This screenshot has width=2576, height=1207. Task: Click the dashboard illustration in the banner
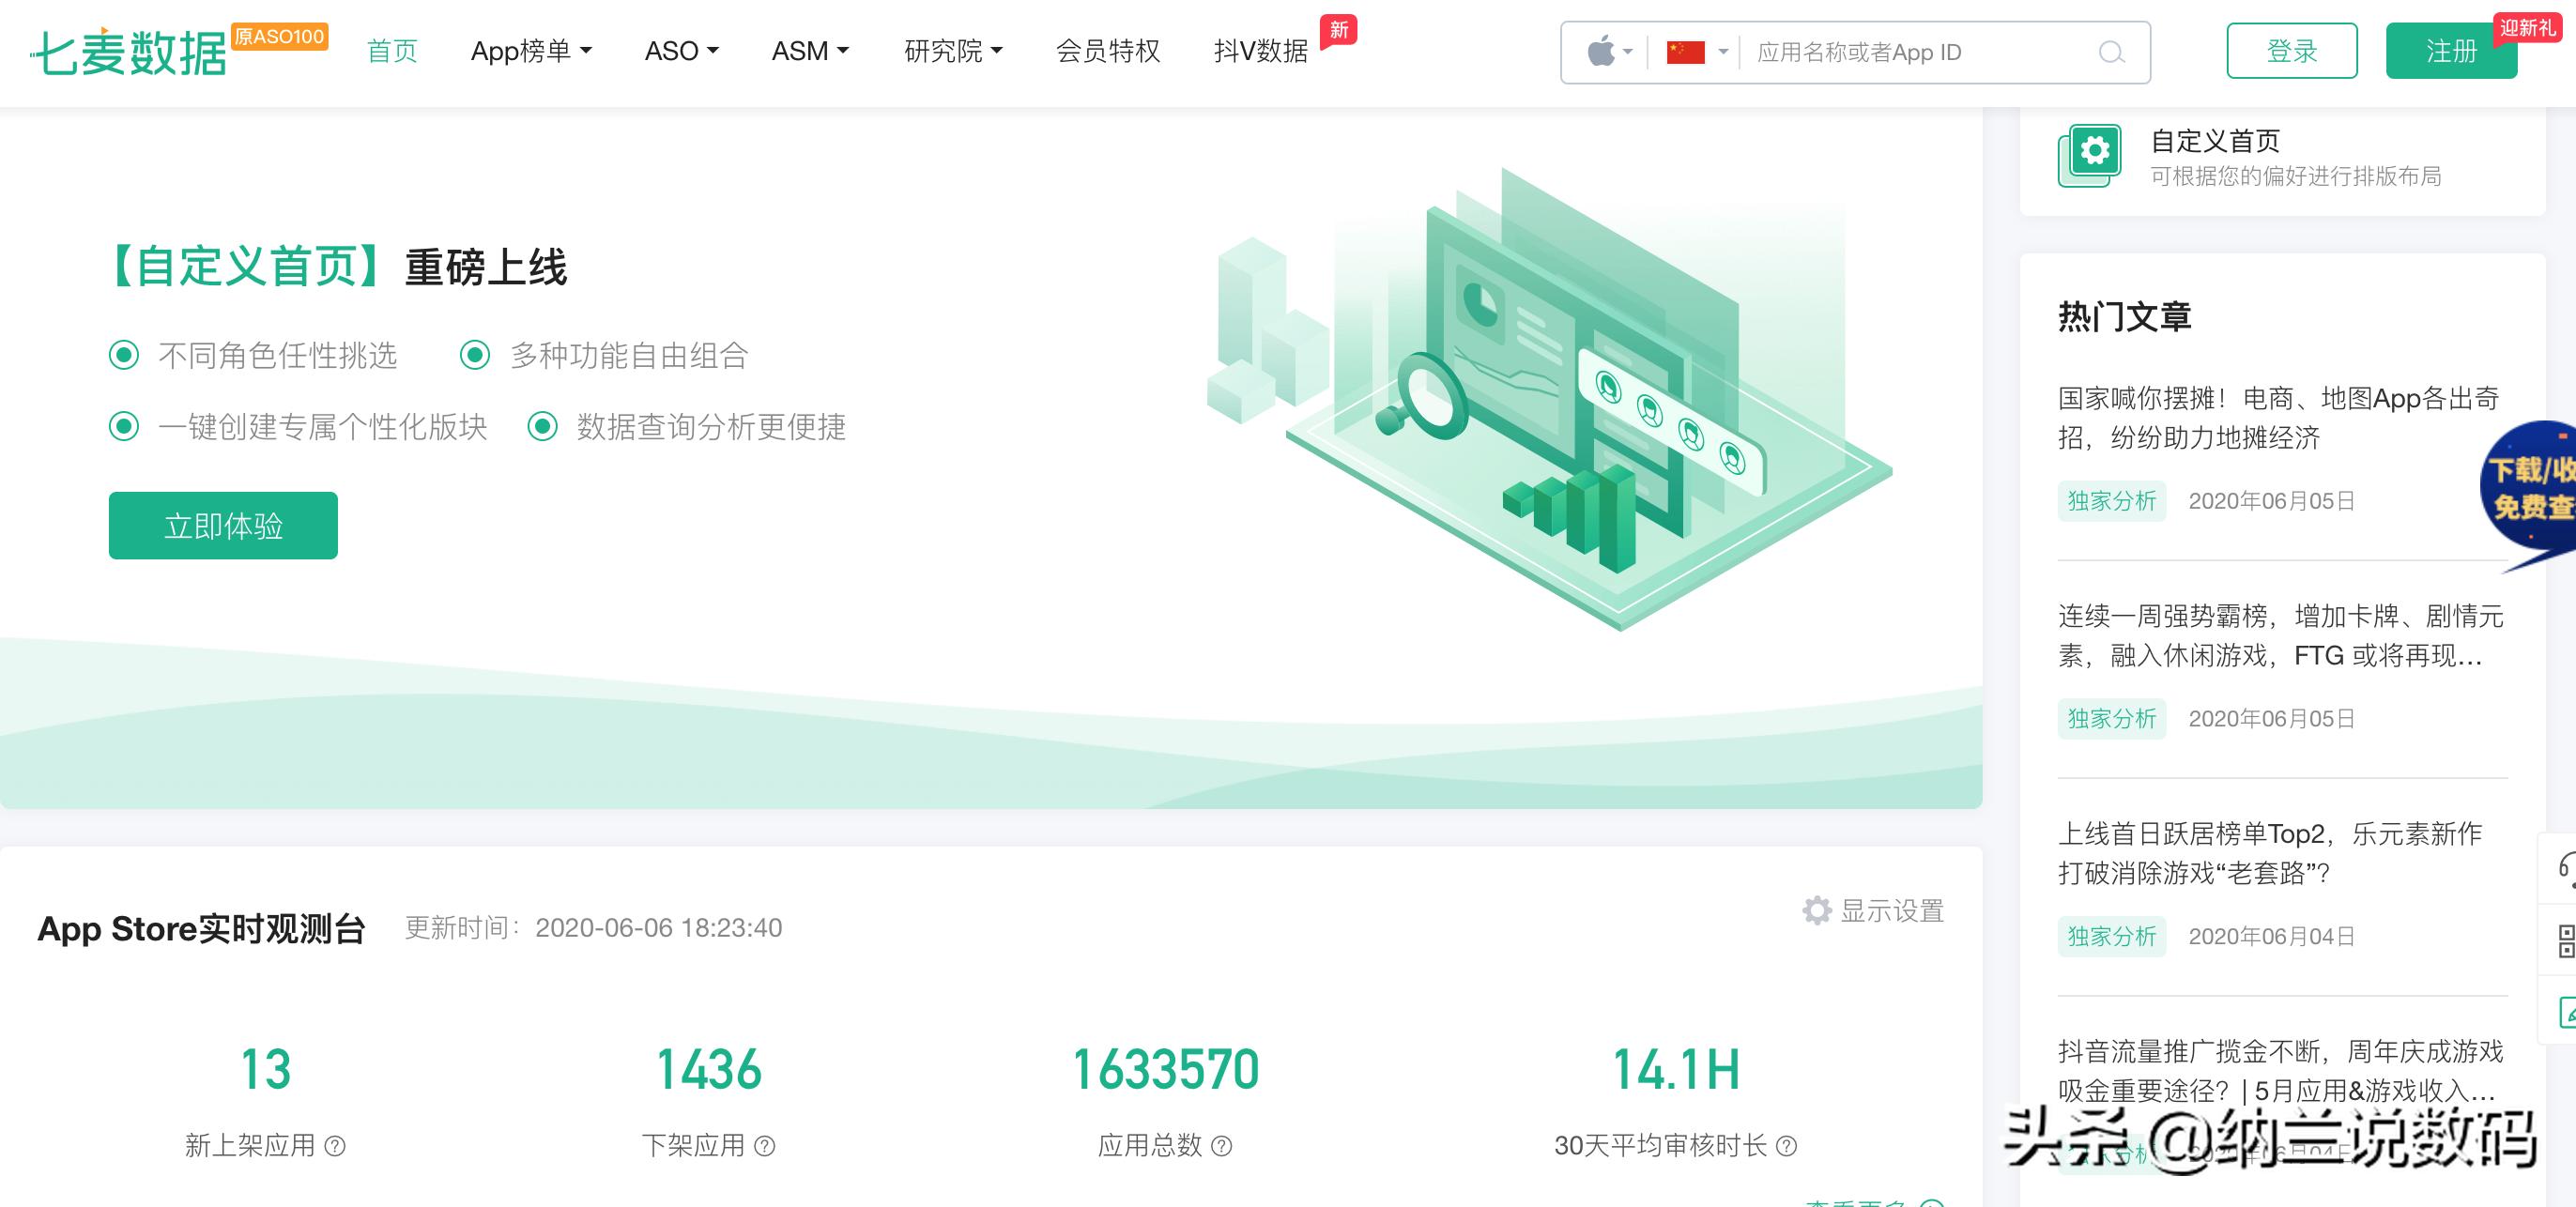coord(1550,400)
